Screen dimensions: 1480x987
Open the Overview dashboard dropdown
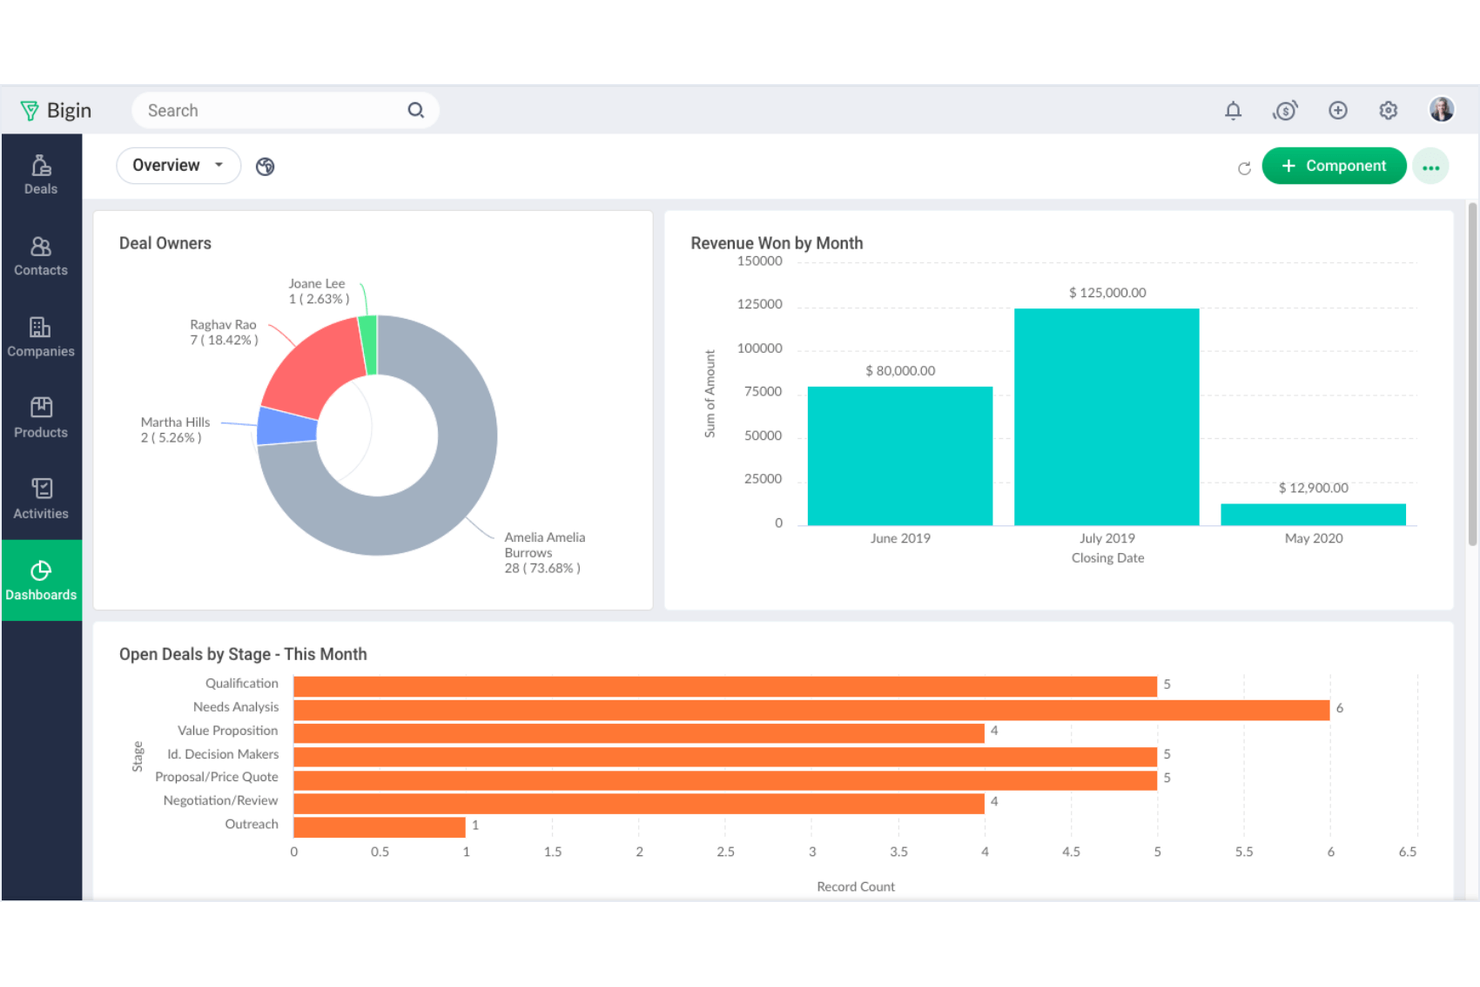point(178,165)
